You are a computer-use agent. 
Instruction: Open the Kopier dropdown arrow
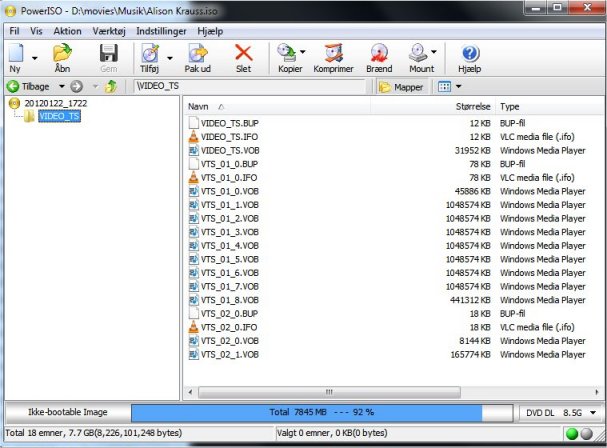click(x=303, y=51)
